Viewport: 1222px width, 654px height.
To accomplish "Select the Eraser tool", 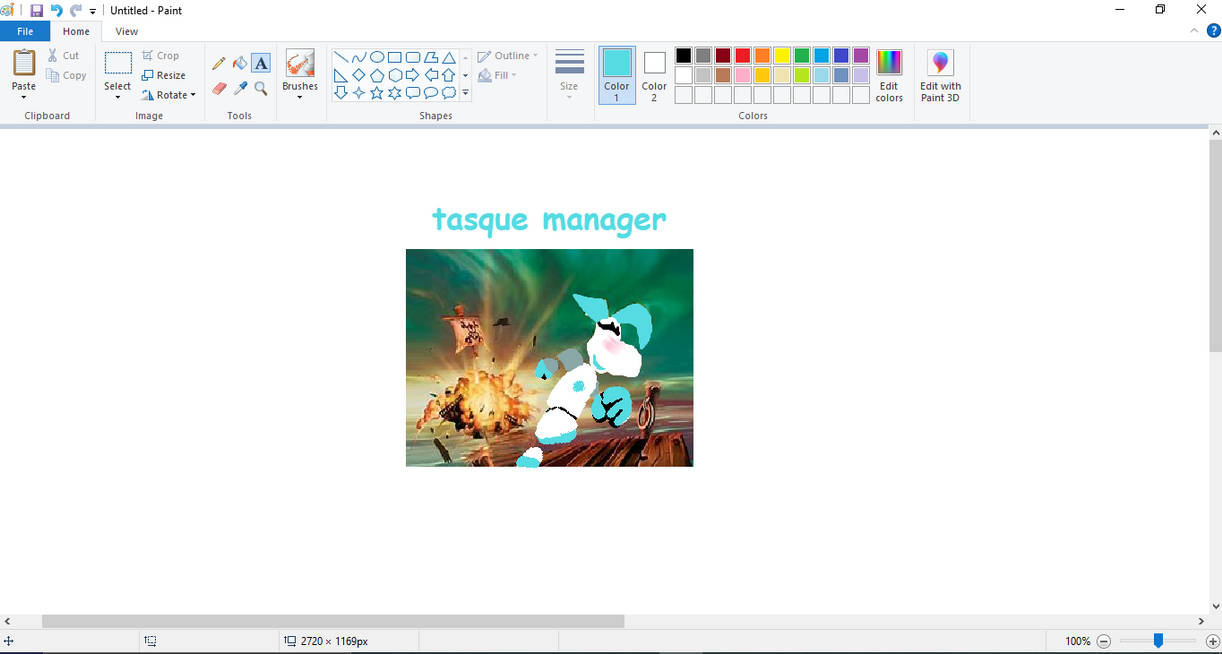I will (219, 88).
